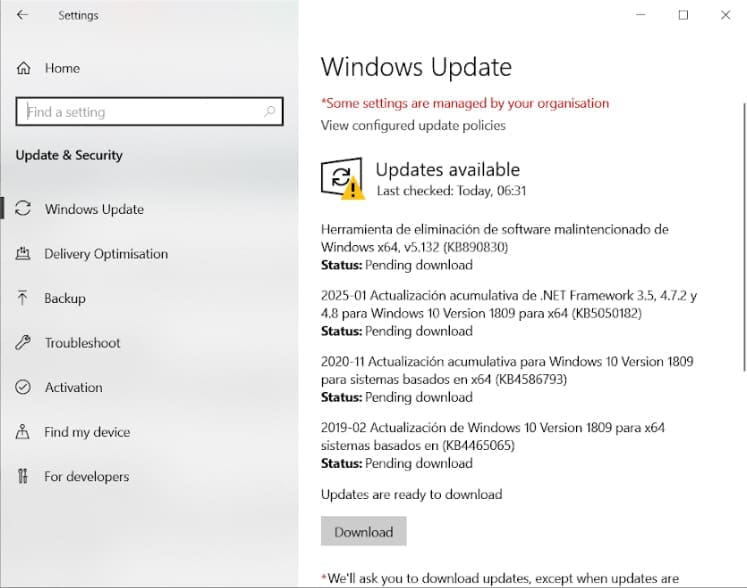Image resolution: width=747 pixels, height=588 pixels.
Task: Click the Backup upload arrow icon
Action: click(22, 298)
